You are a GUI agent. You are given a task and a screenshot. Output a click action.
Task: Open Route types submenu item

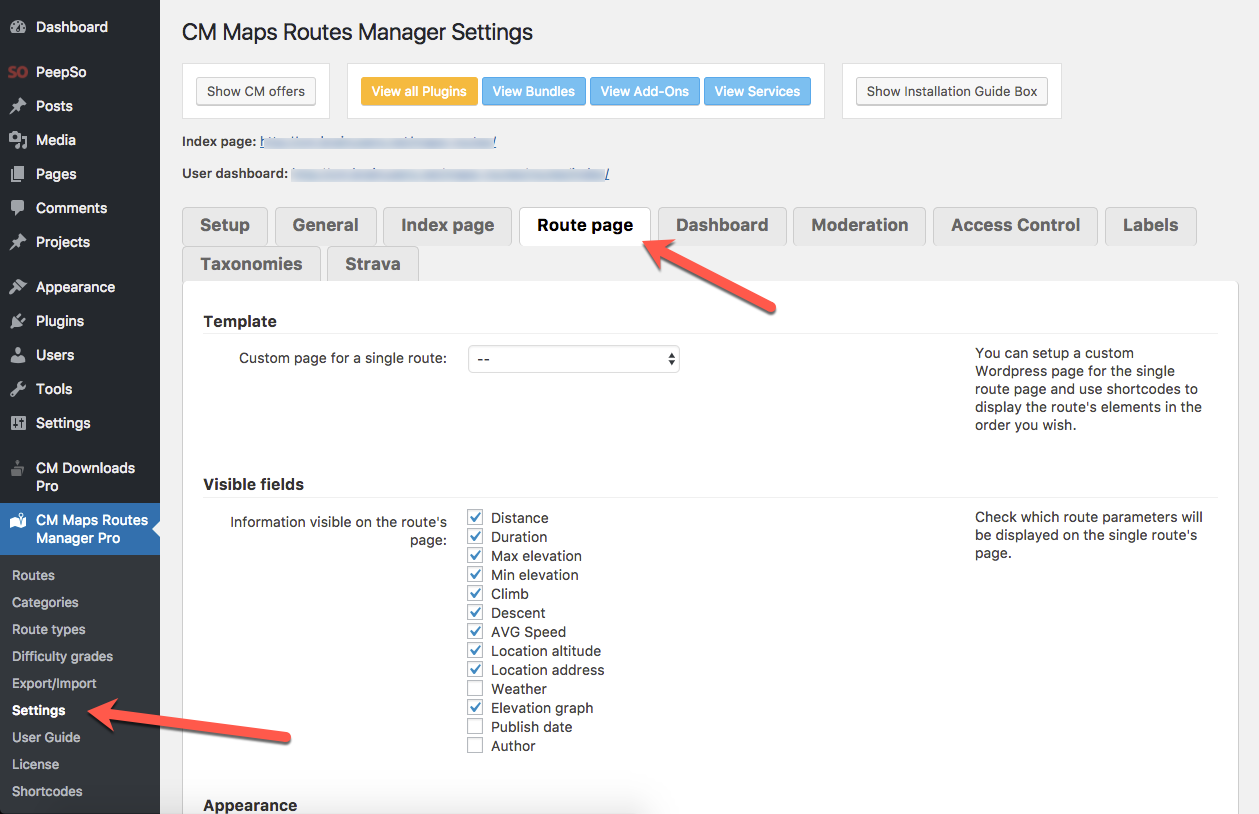point(49,630)
